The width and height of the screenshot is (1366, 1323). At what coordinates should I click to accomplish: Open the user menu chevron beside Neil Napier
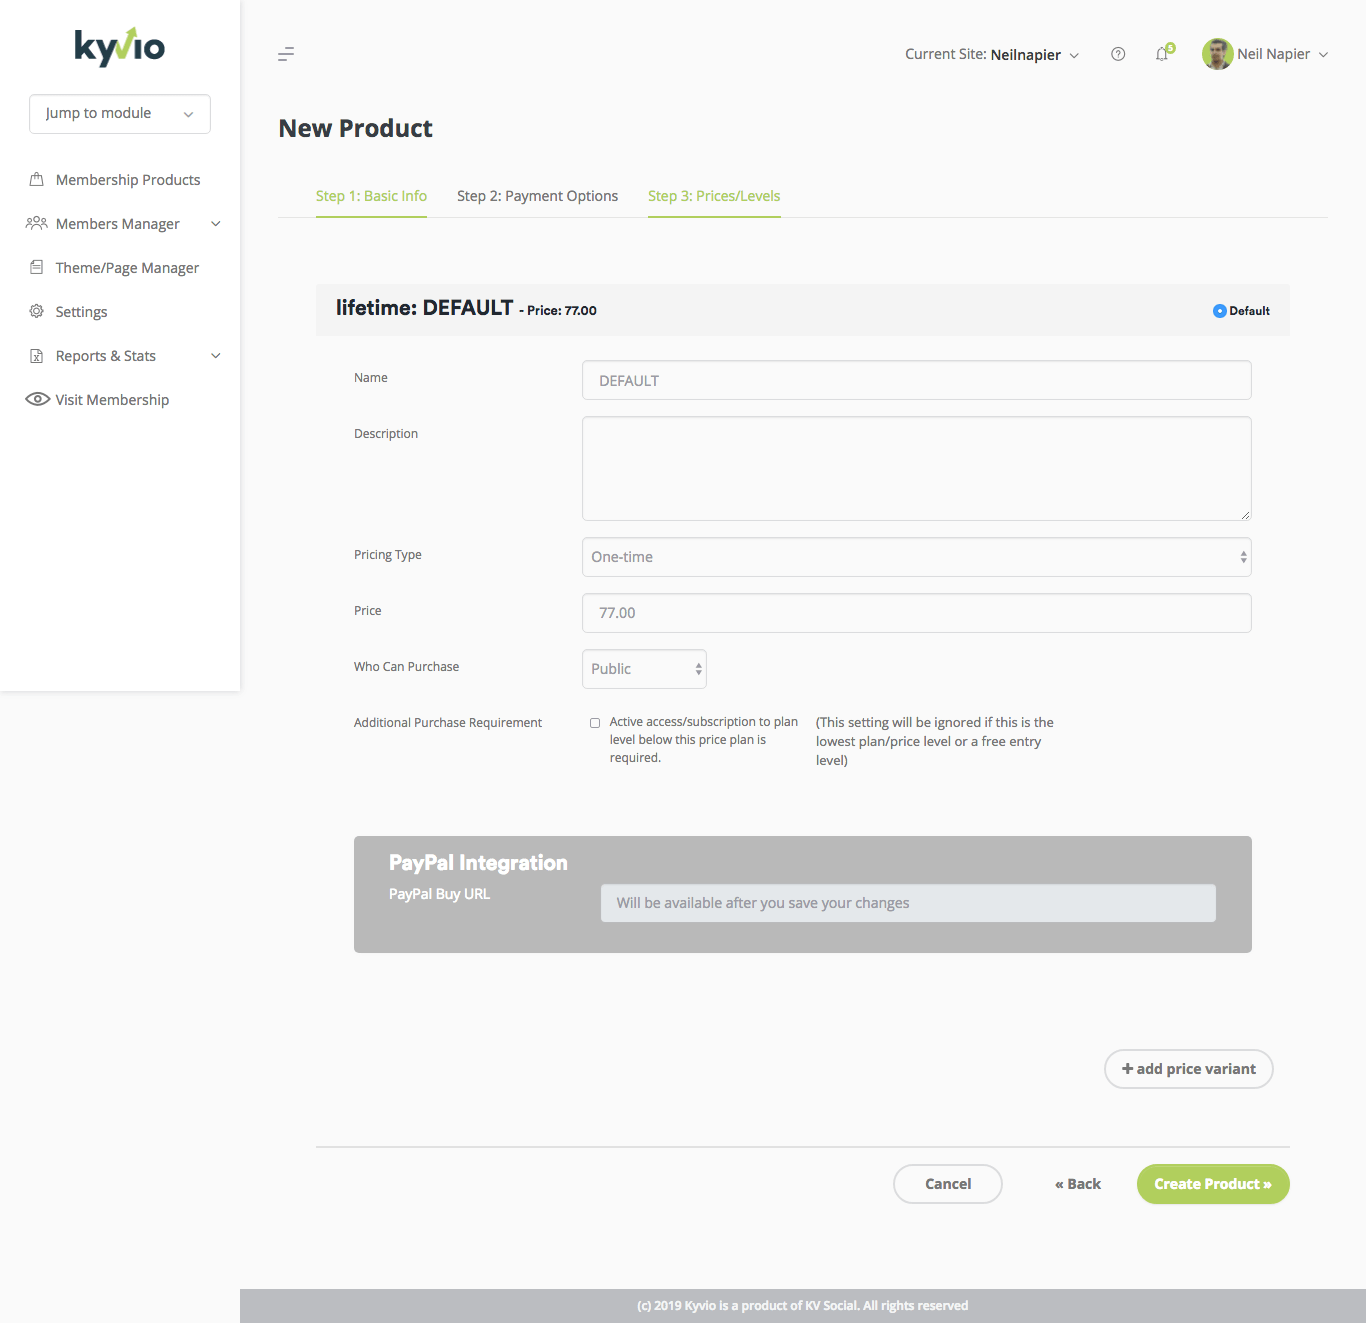[1323, 55]
